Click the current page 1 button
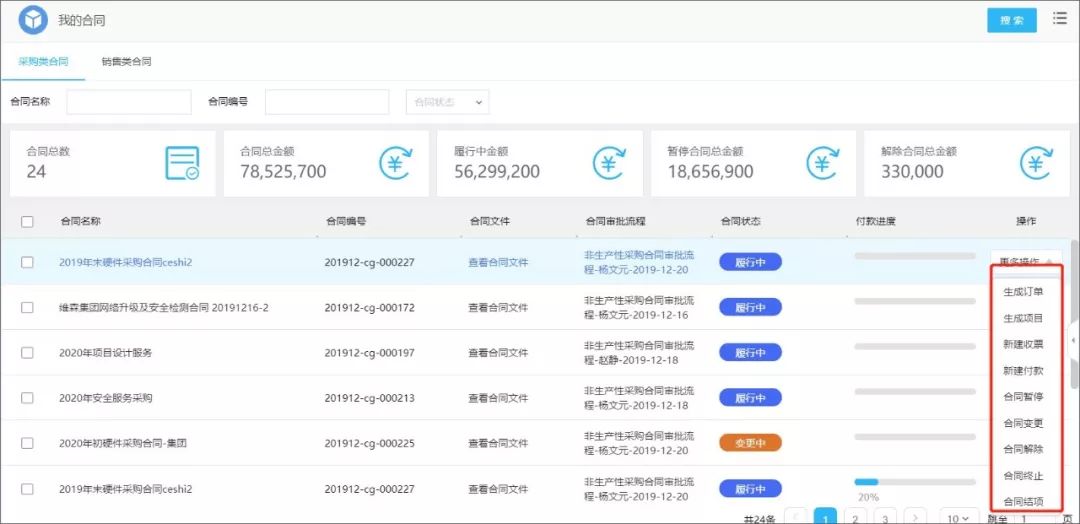The image size is (1080, 524). [825, 518]
